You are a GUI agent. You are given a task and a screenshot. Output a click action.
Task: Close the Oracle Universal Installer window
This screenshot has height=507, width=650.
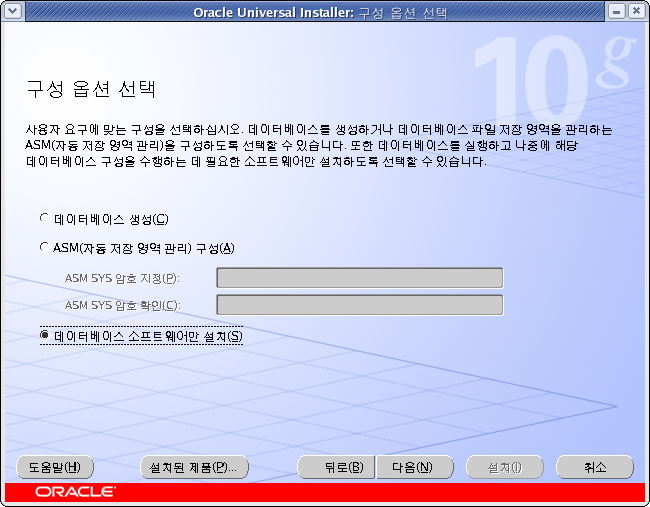[636, 11]
